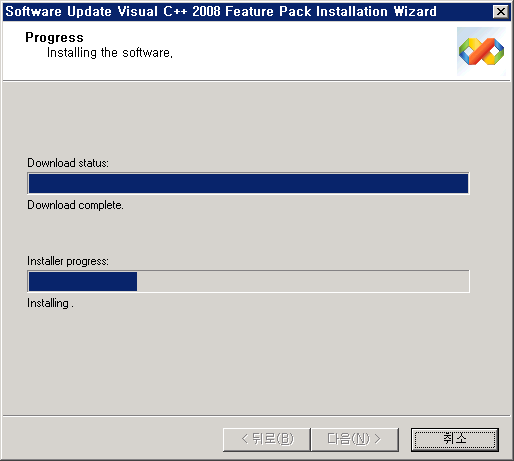
Task: Click the Visual Studio infinity logo icon
Action: pyautogui.click(x=481, y=51)
